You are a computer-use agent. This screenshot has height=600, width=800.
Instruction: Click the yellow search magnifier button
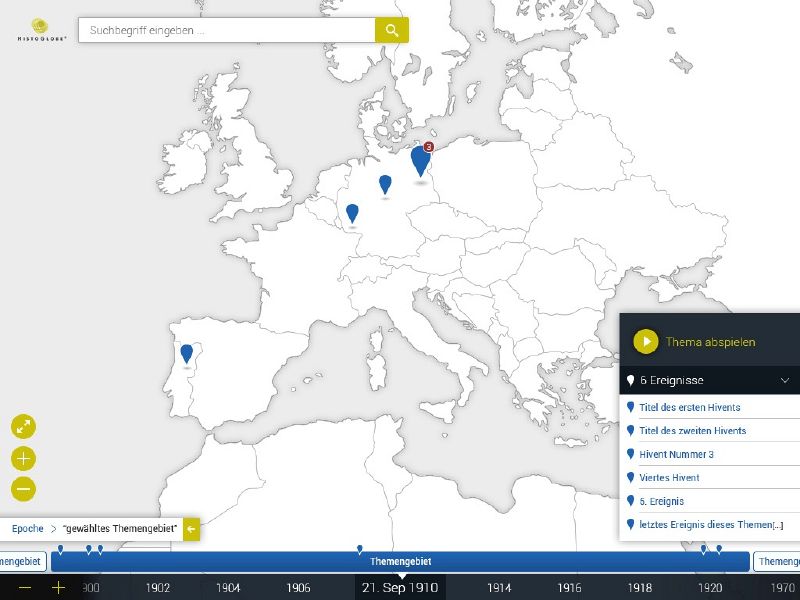[391, 30]
